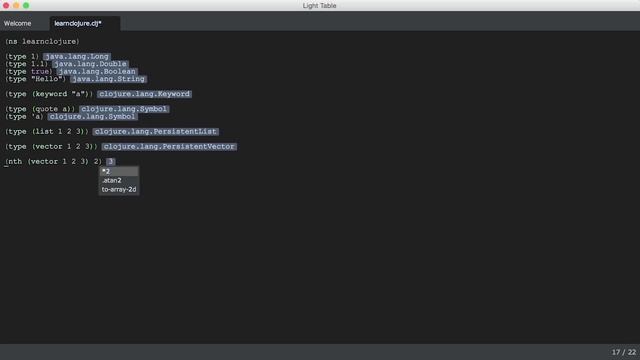This screenshot has height=360, width=640.
Task: Click the clojure.lang.PersistentList inline result
Action: tap(156, 131)
